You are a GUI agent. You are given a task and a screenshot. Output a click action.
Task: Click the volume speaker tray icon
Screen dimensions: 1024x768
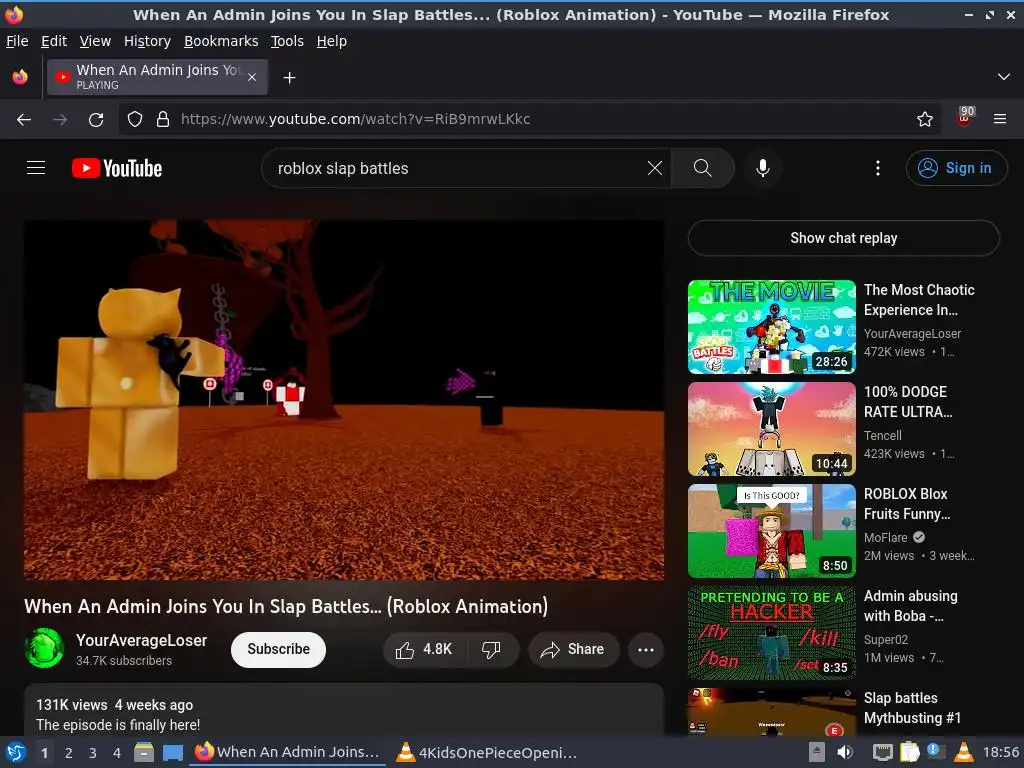tap(845, 752)
